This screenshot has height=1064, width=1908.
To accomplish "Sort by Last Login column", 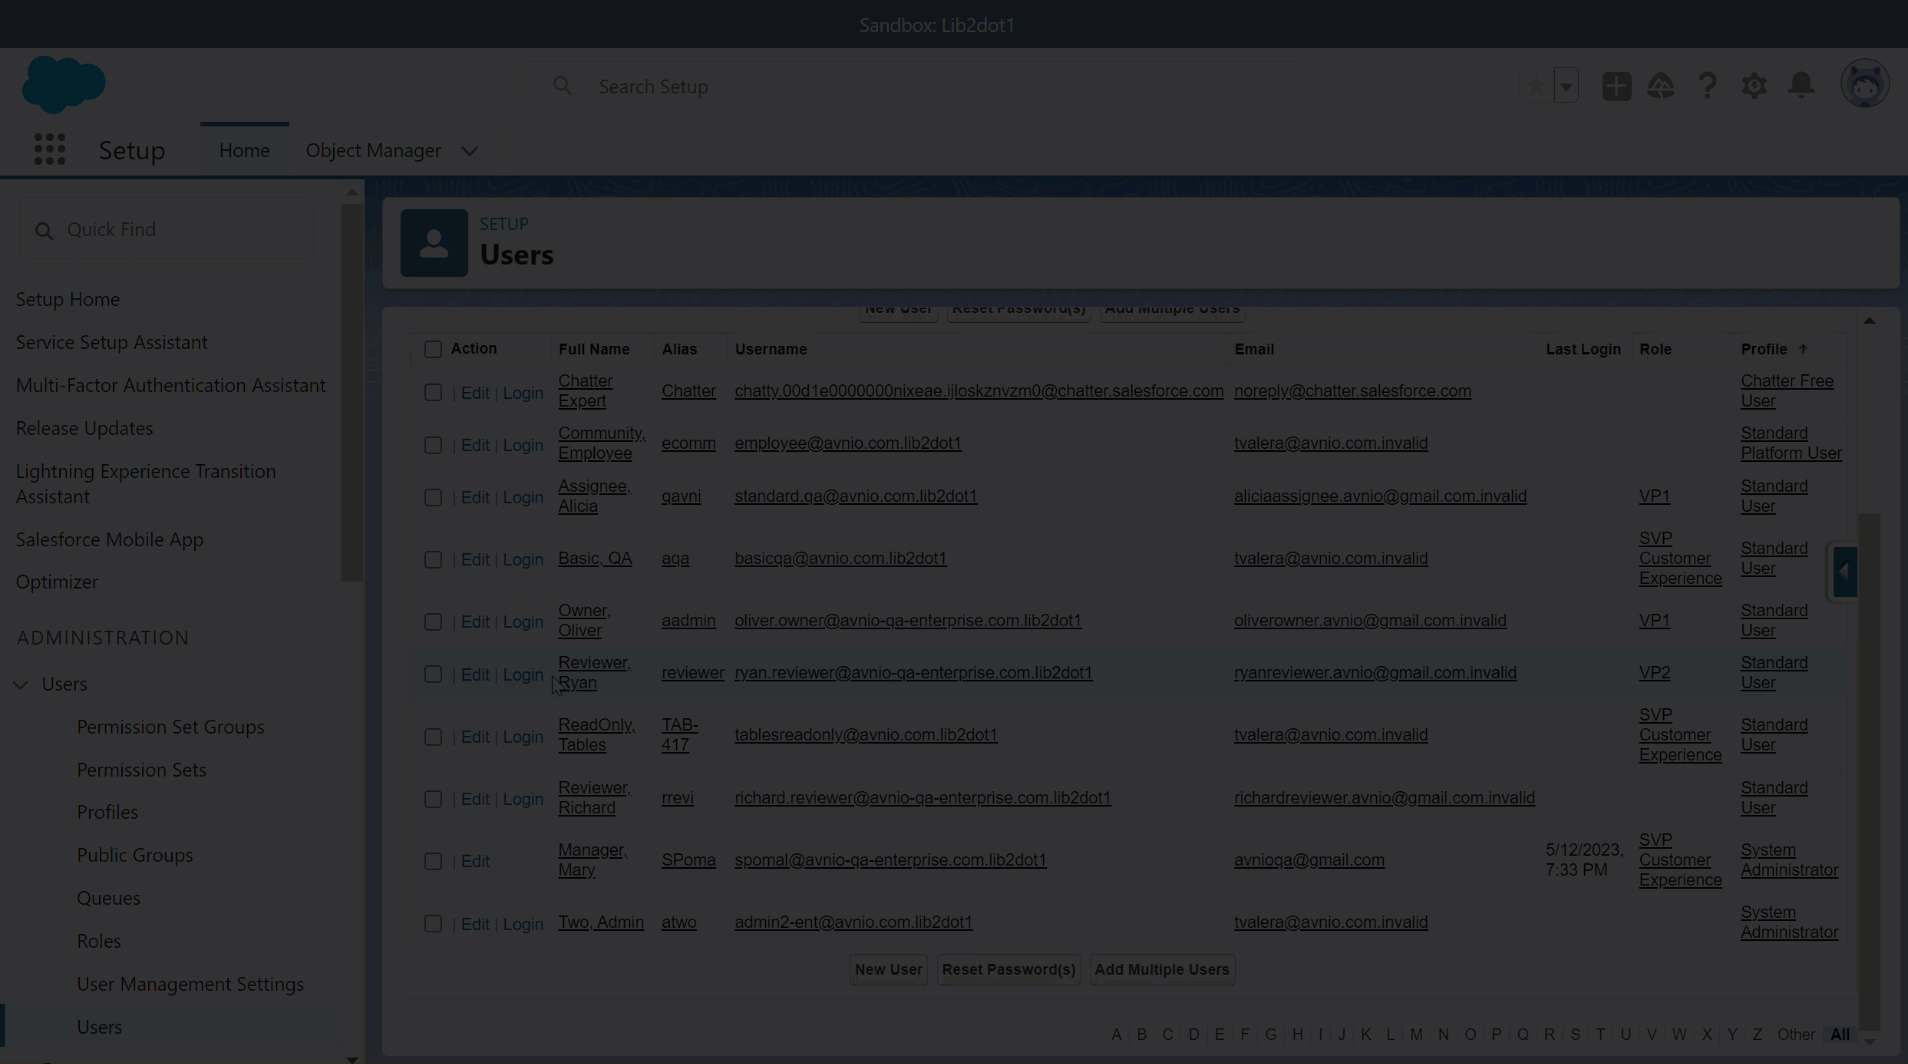I will 1583,349.
